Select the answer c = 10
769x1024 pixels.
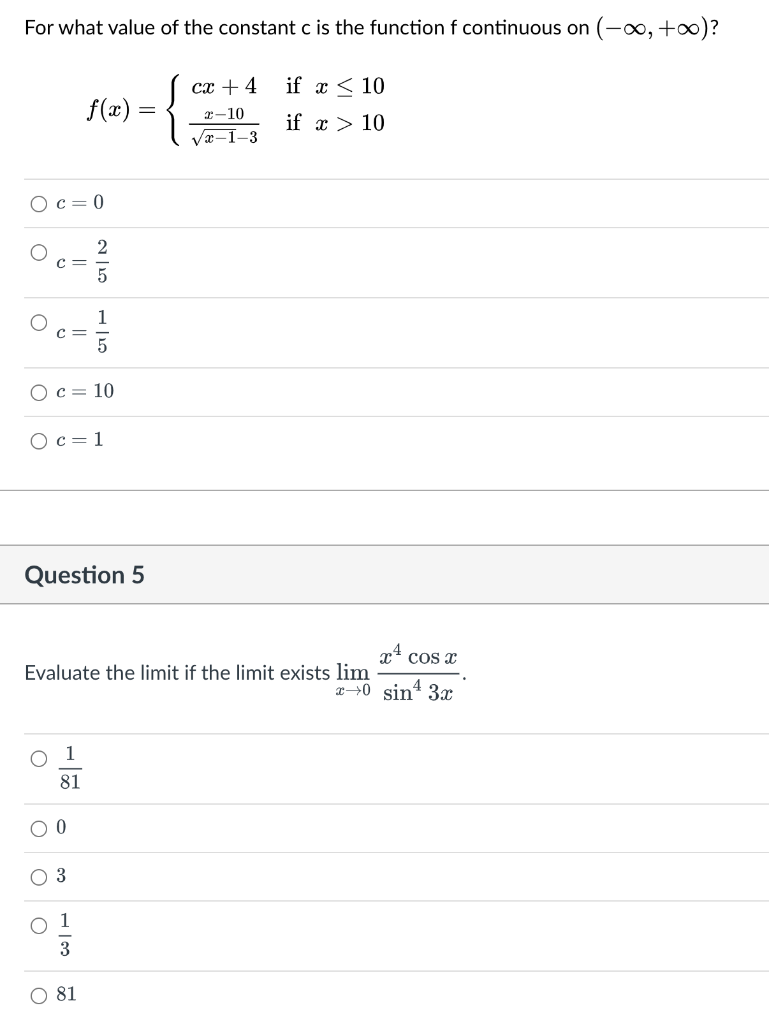pyautogui.click(x=37, y=392)
